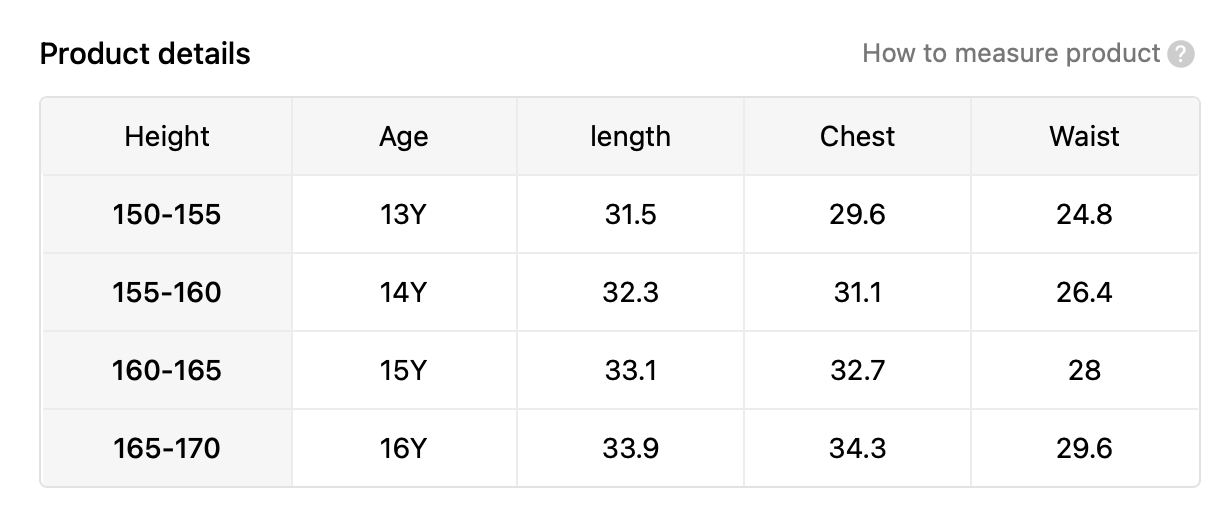Viewport: 1224px width, 512px height.
Task: Click the Waist column header
Action: [x=1084, y=136]
